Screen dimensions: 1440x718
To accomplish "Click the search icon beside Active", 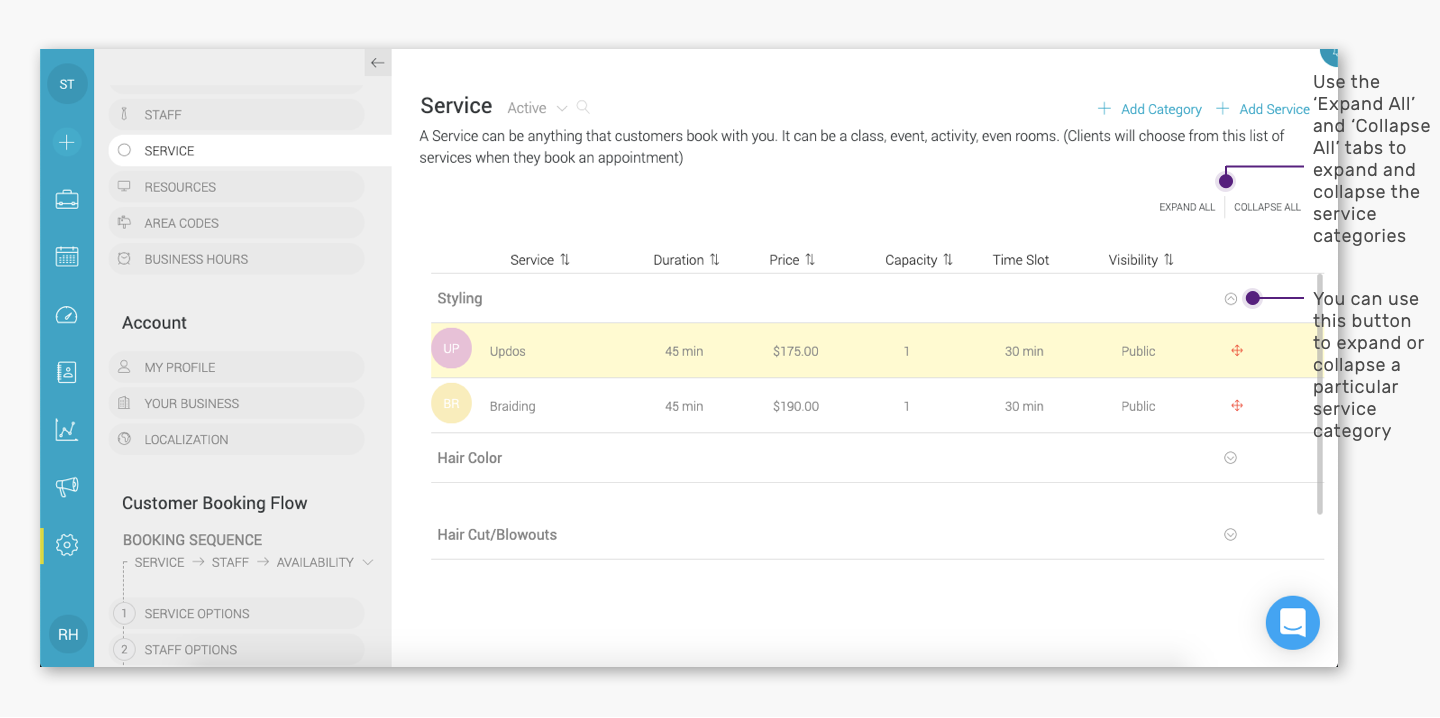I will tap(583, 107).
